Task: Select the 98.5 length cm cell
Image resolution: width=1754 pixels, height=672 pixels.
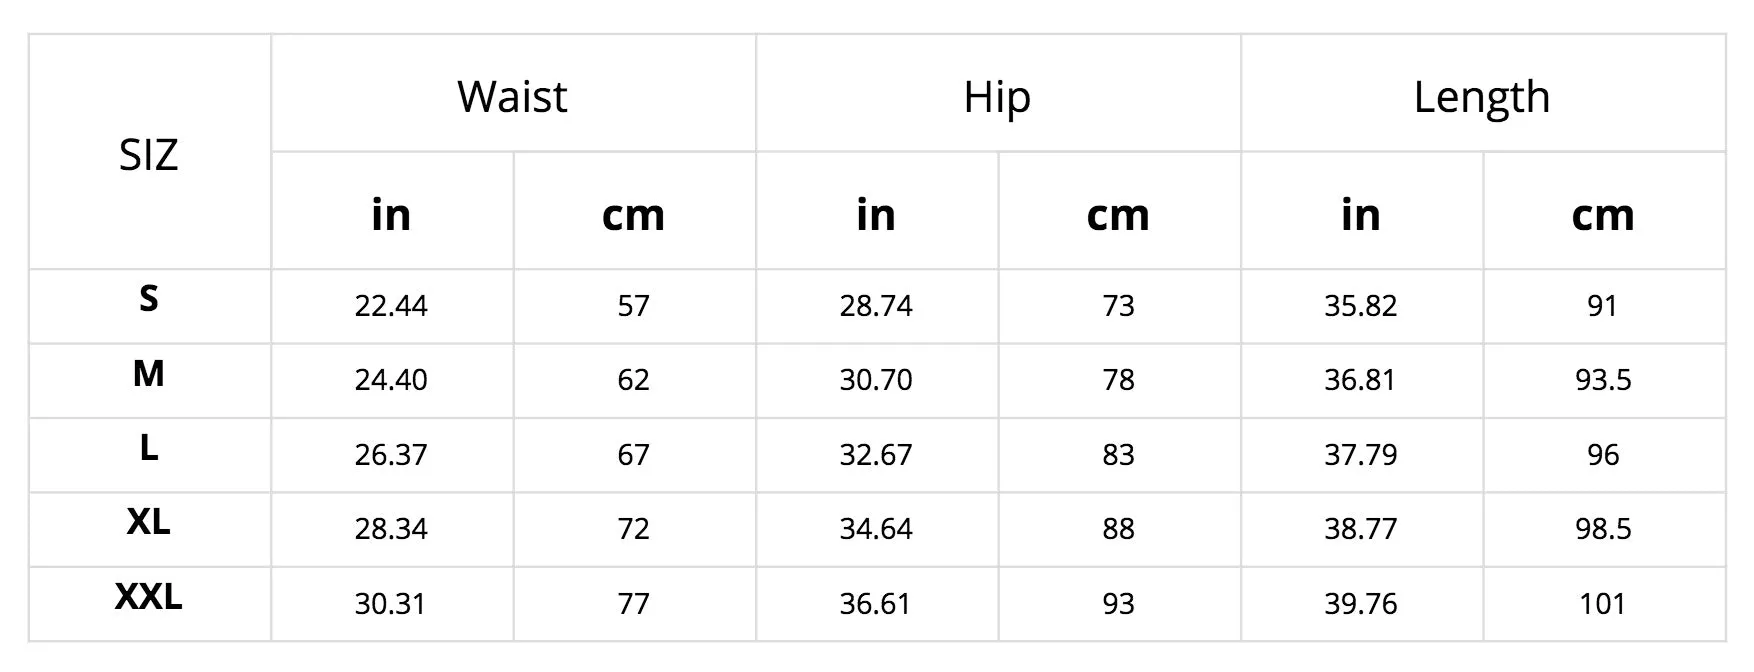Action: [1604, 529]
